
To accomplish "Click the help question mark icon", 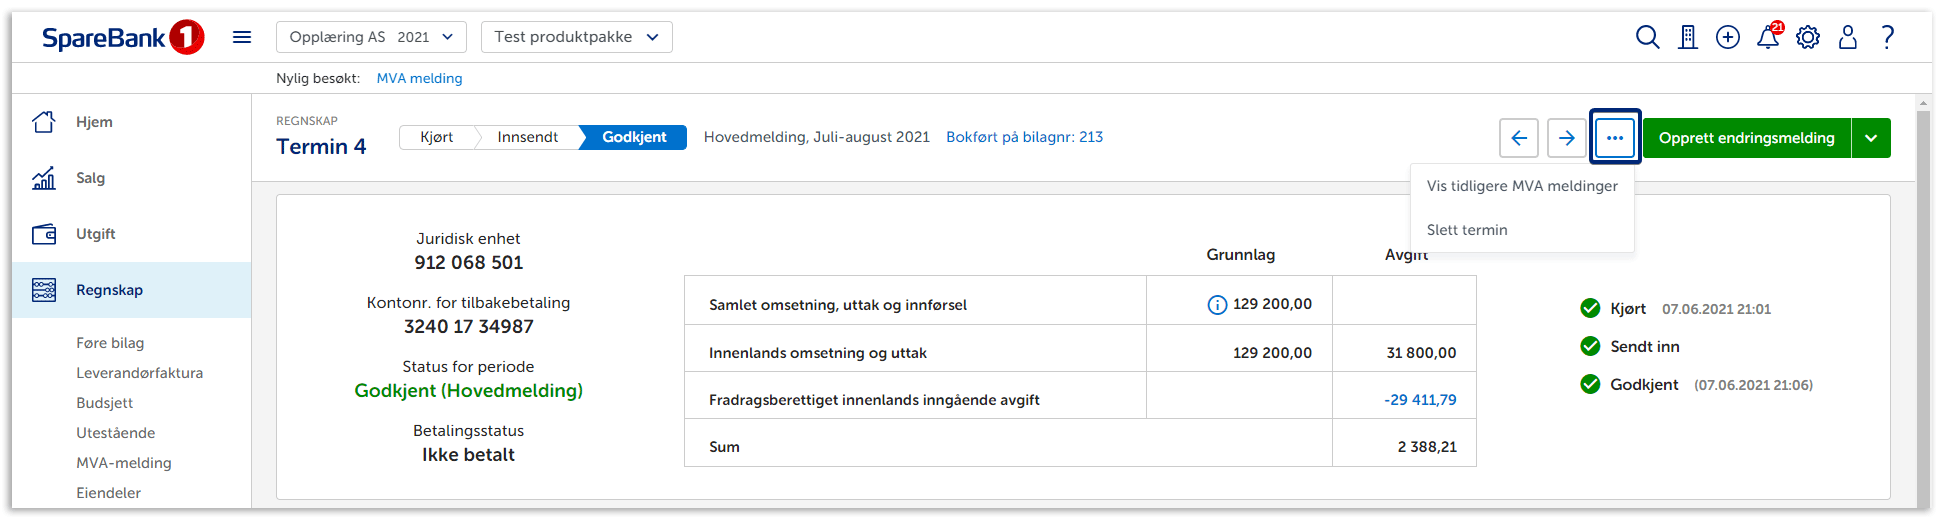I will 1887,38.
